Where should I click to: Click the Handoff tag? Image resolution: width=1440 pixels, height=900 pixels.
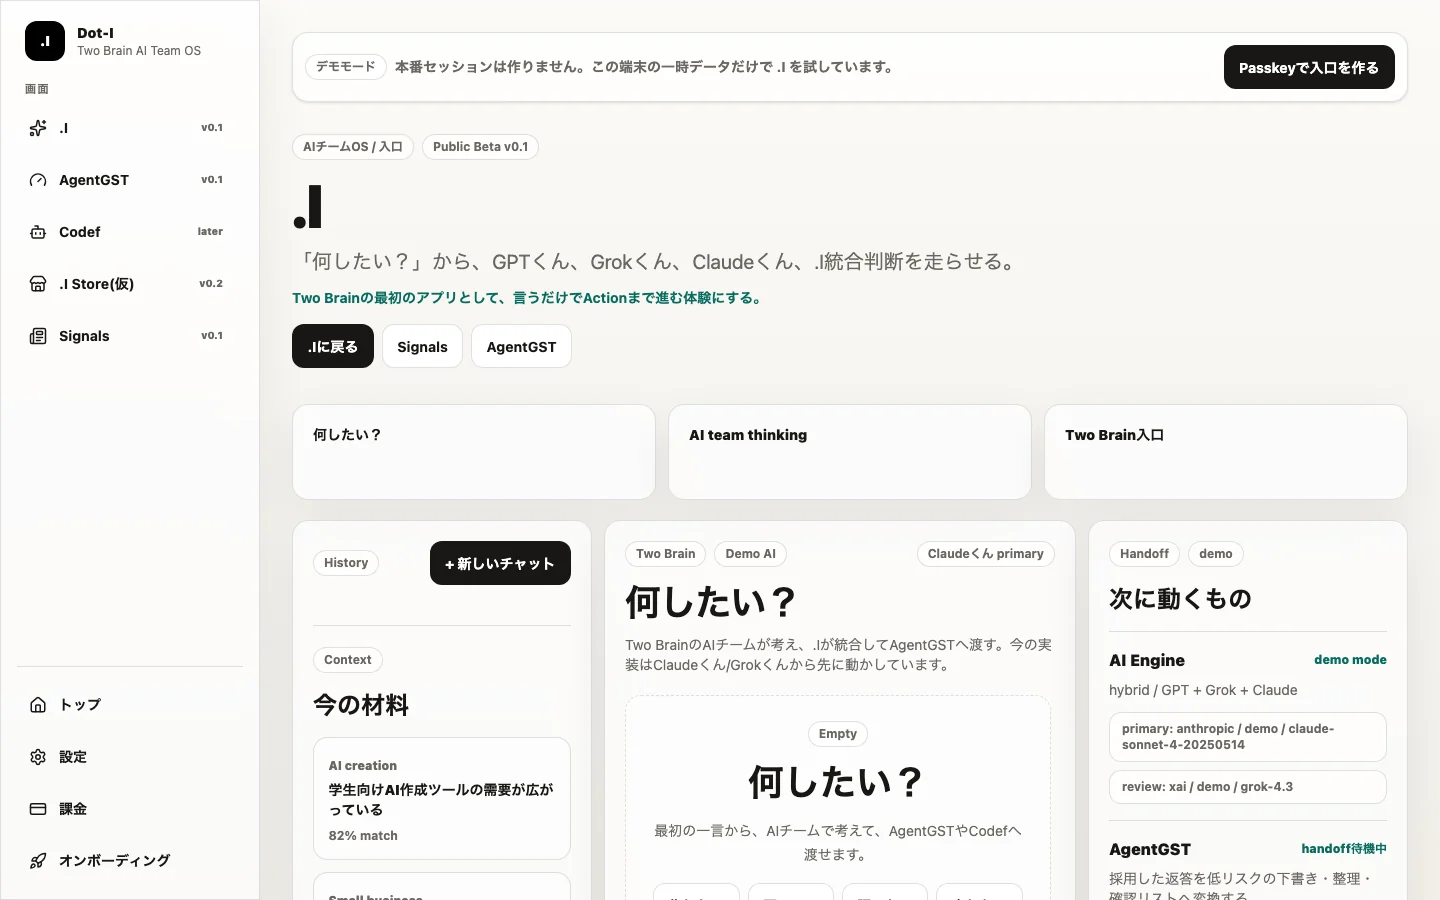1144,554
